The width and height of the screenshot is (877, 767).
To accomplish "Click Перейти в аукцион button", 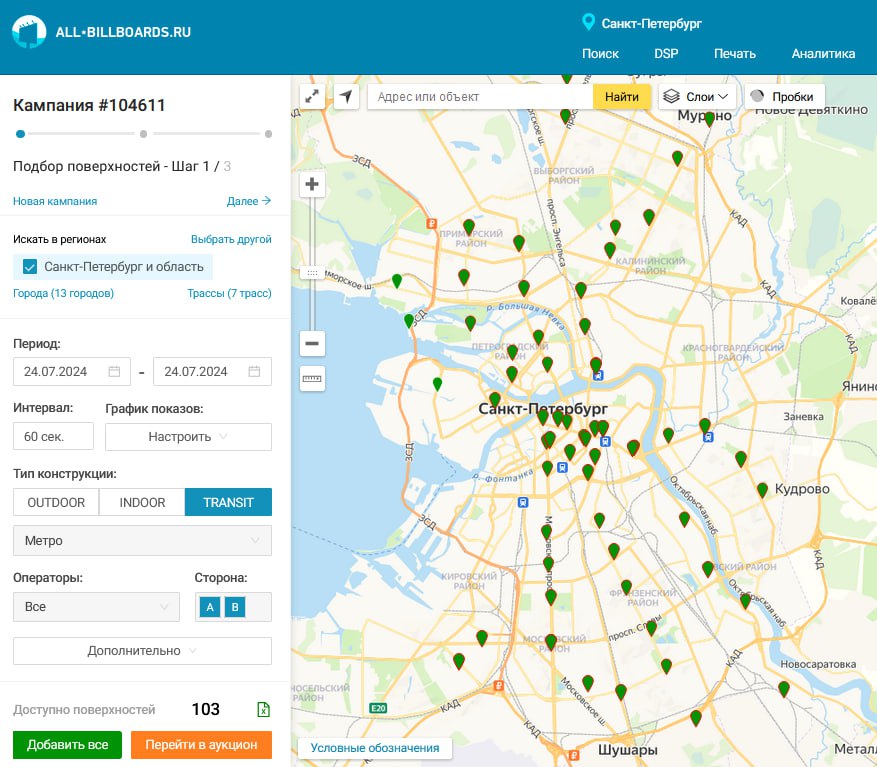I will point(201,745).
